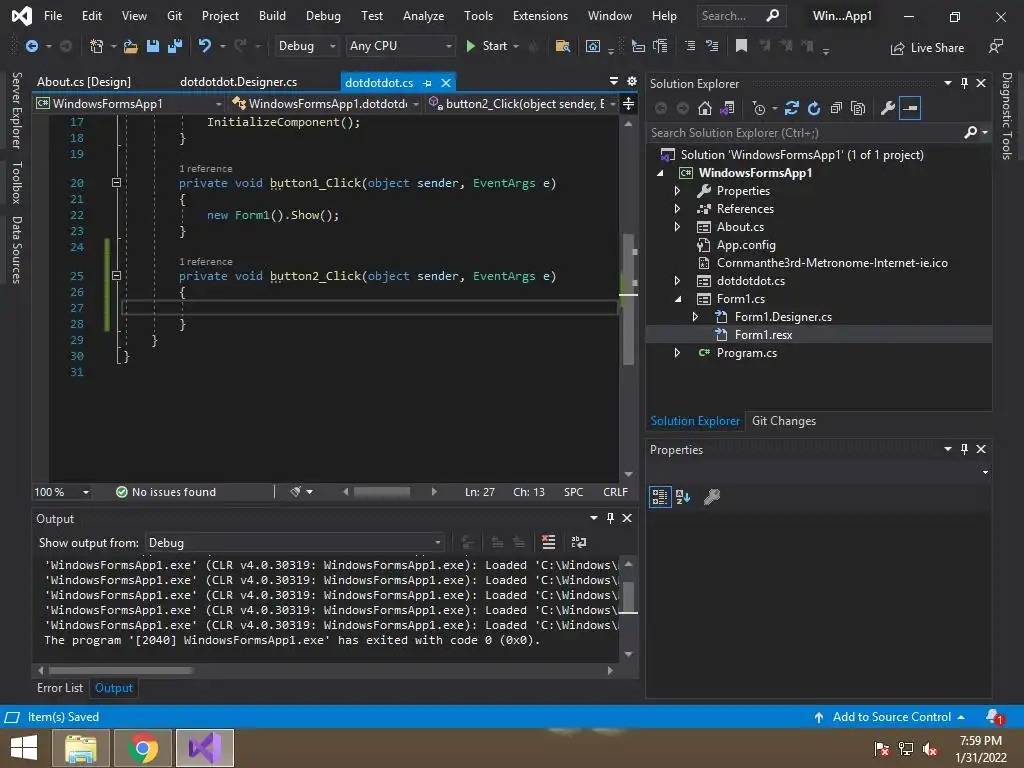Click the Find in Files icon
Viewport: 1024px width, 768px height.
pos(562,46)
